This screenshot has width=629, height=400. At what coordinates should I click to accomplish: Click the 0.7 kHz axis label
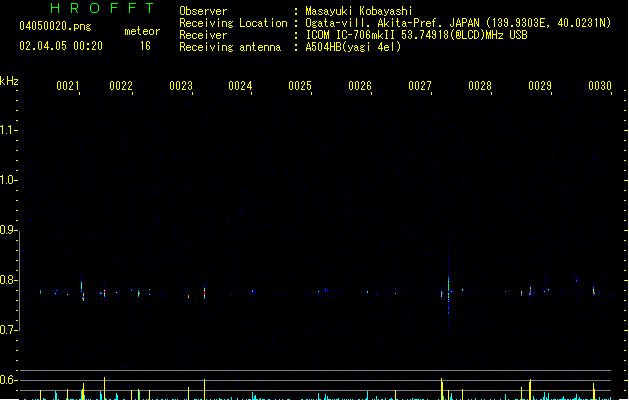pos(6,330)
